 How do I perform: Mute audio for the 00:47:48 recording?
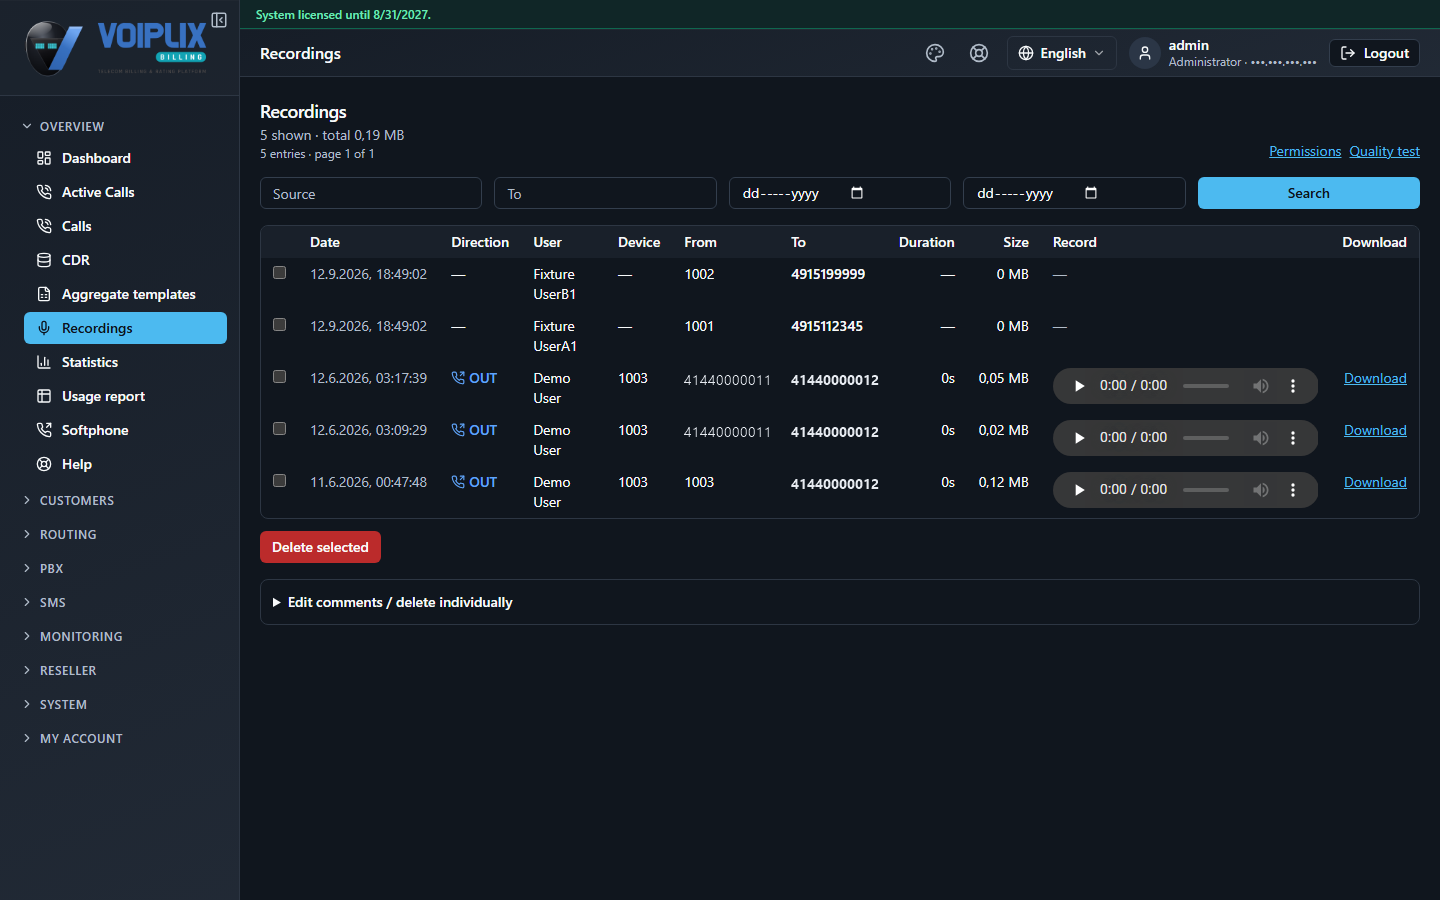click(x=1261, y=490)
